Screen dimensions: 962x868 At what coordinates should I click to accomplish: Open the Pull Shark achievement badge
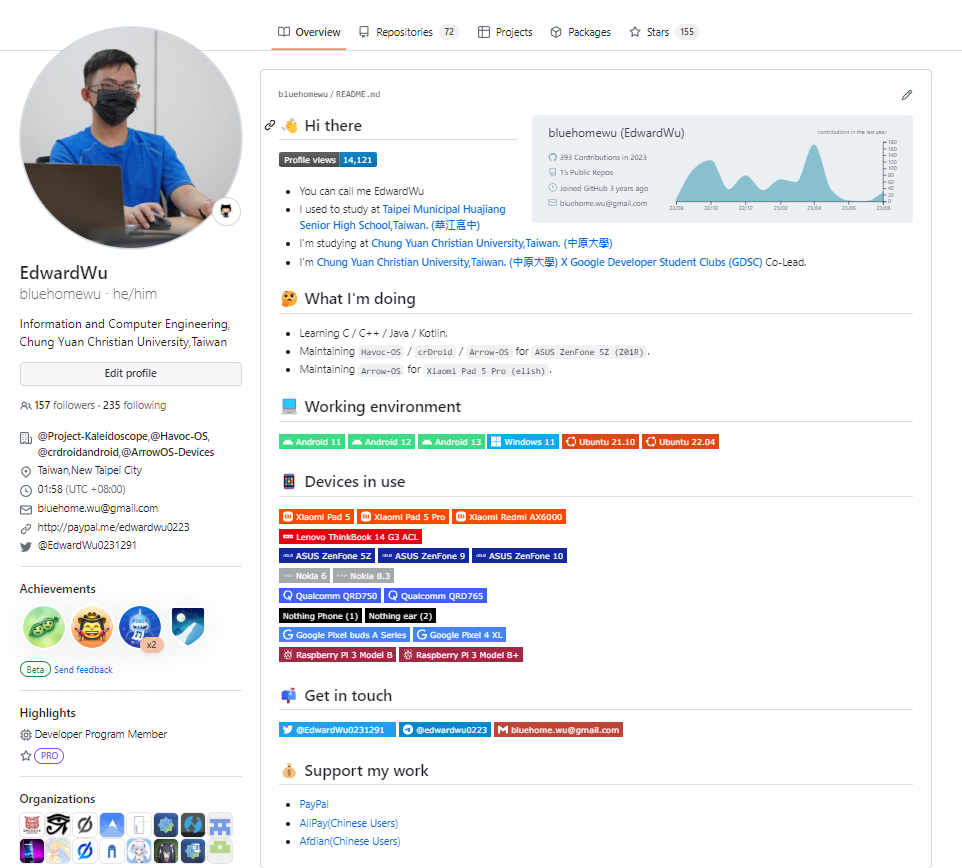(x=140, y=628)
